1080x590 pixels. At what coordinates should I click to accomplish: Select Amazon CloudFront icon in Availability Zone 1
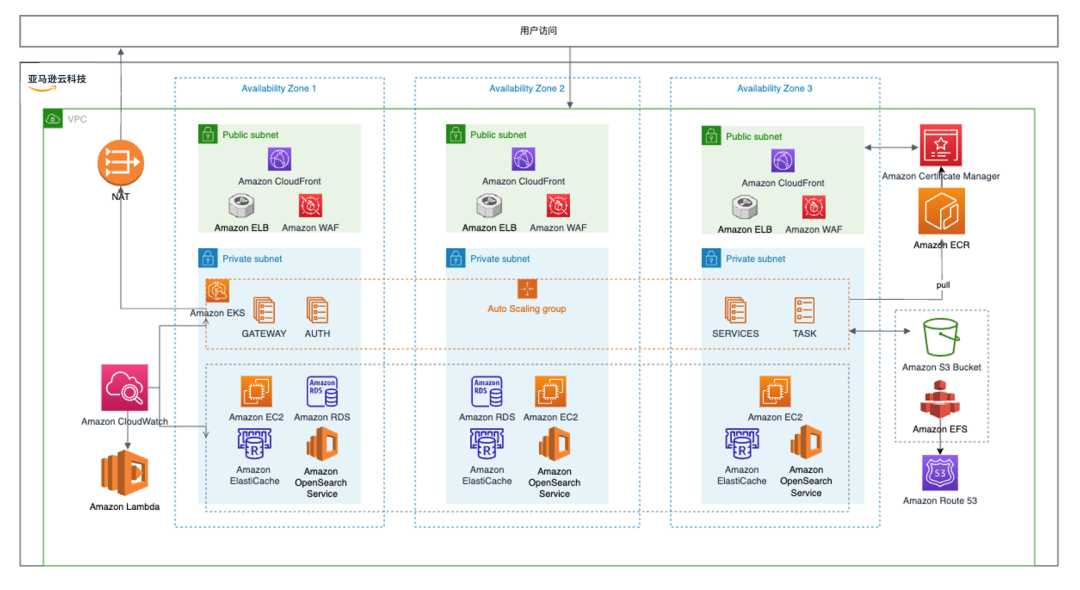pyautogui.click(x=280, y=160)
